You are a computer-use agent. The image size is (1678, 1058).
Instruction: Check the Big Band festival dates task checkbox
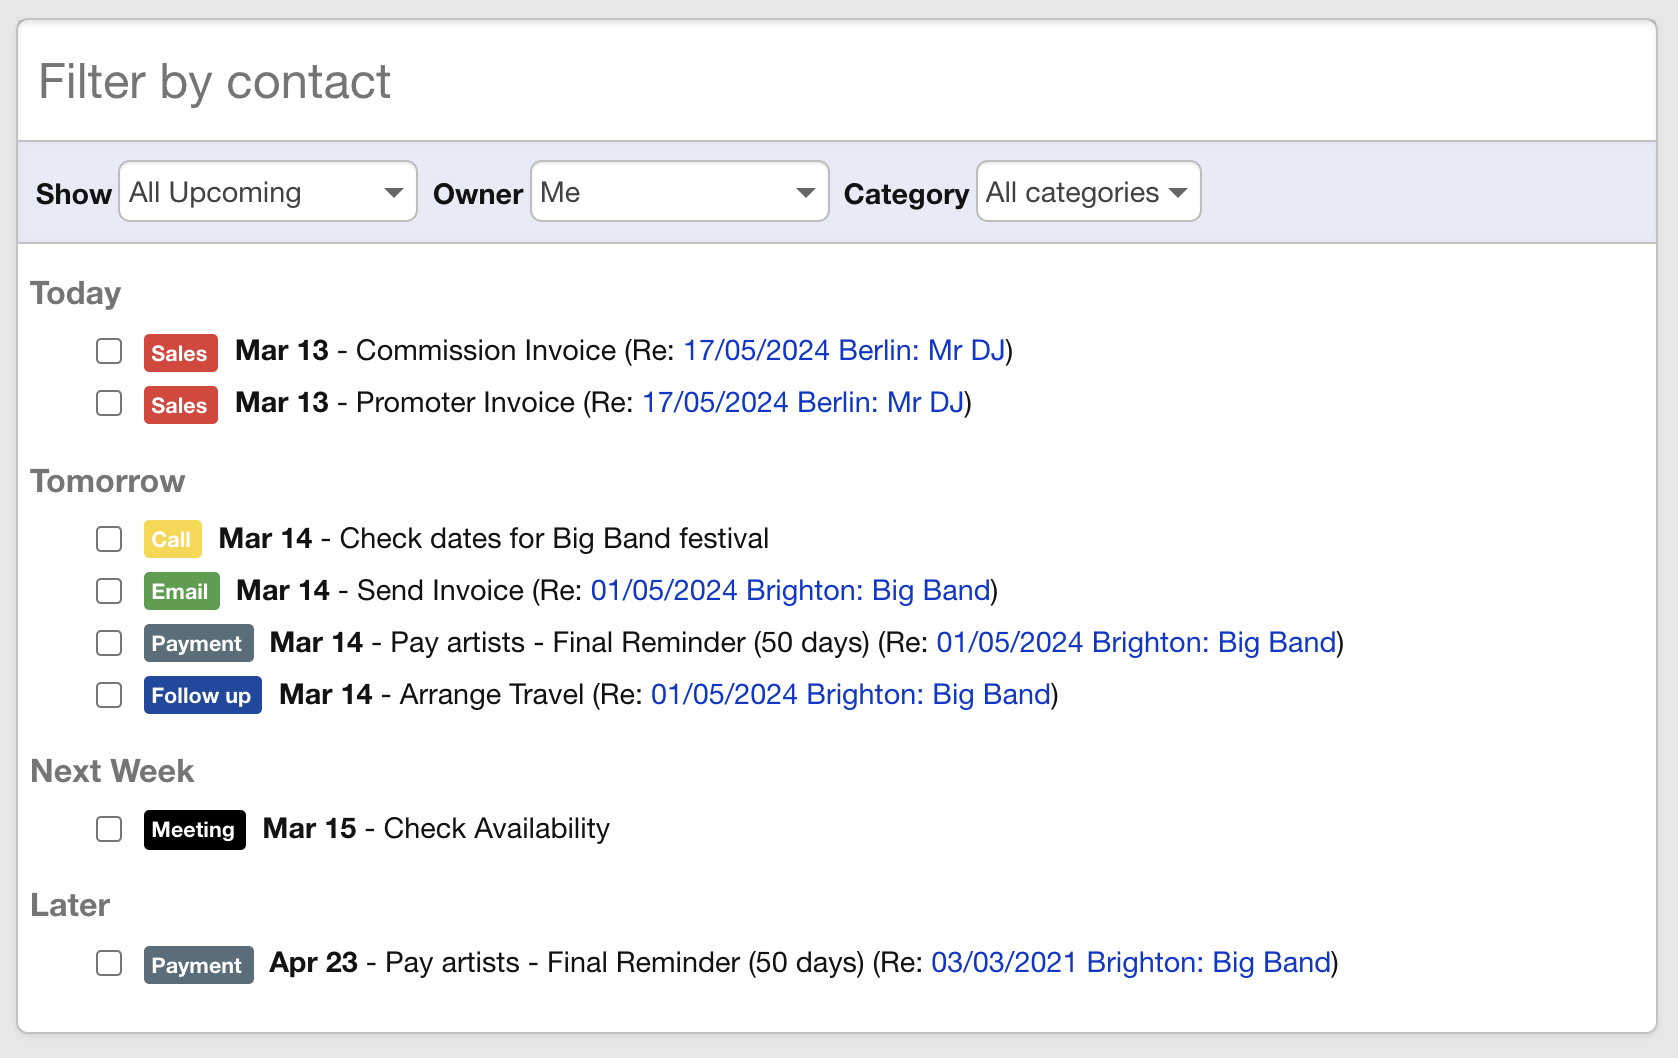[x=109, y=539]
